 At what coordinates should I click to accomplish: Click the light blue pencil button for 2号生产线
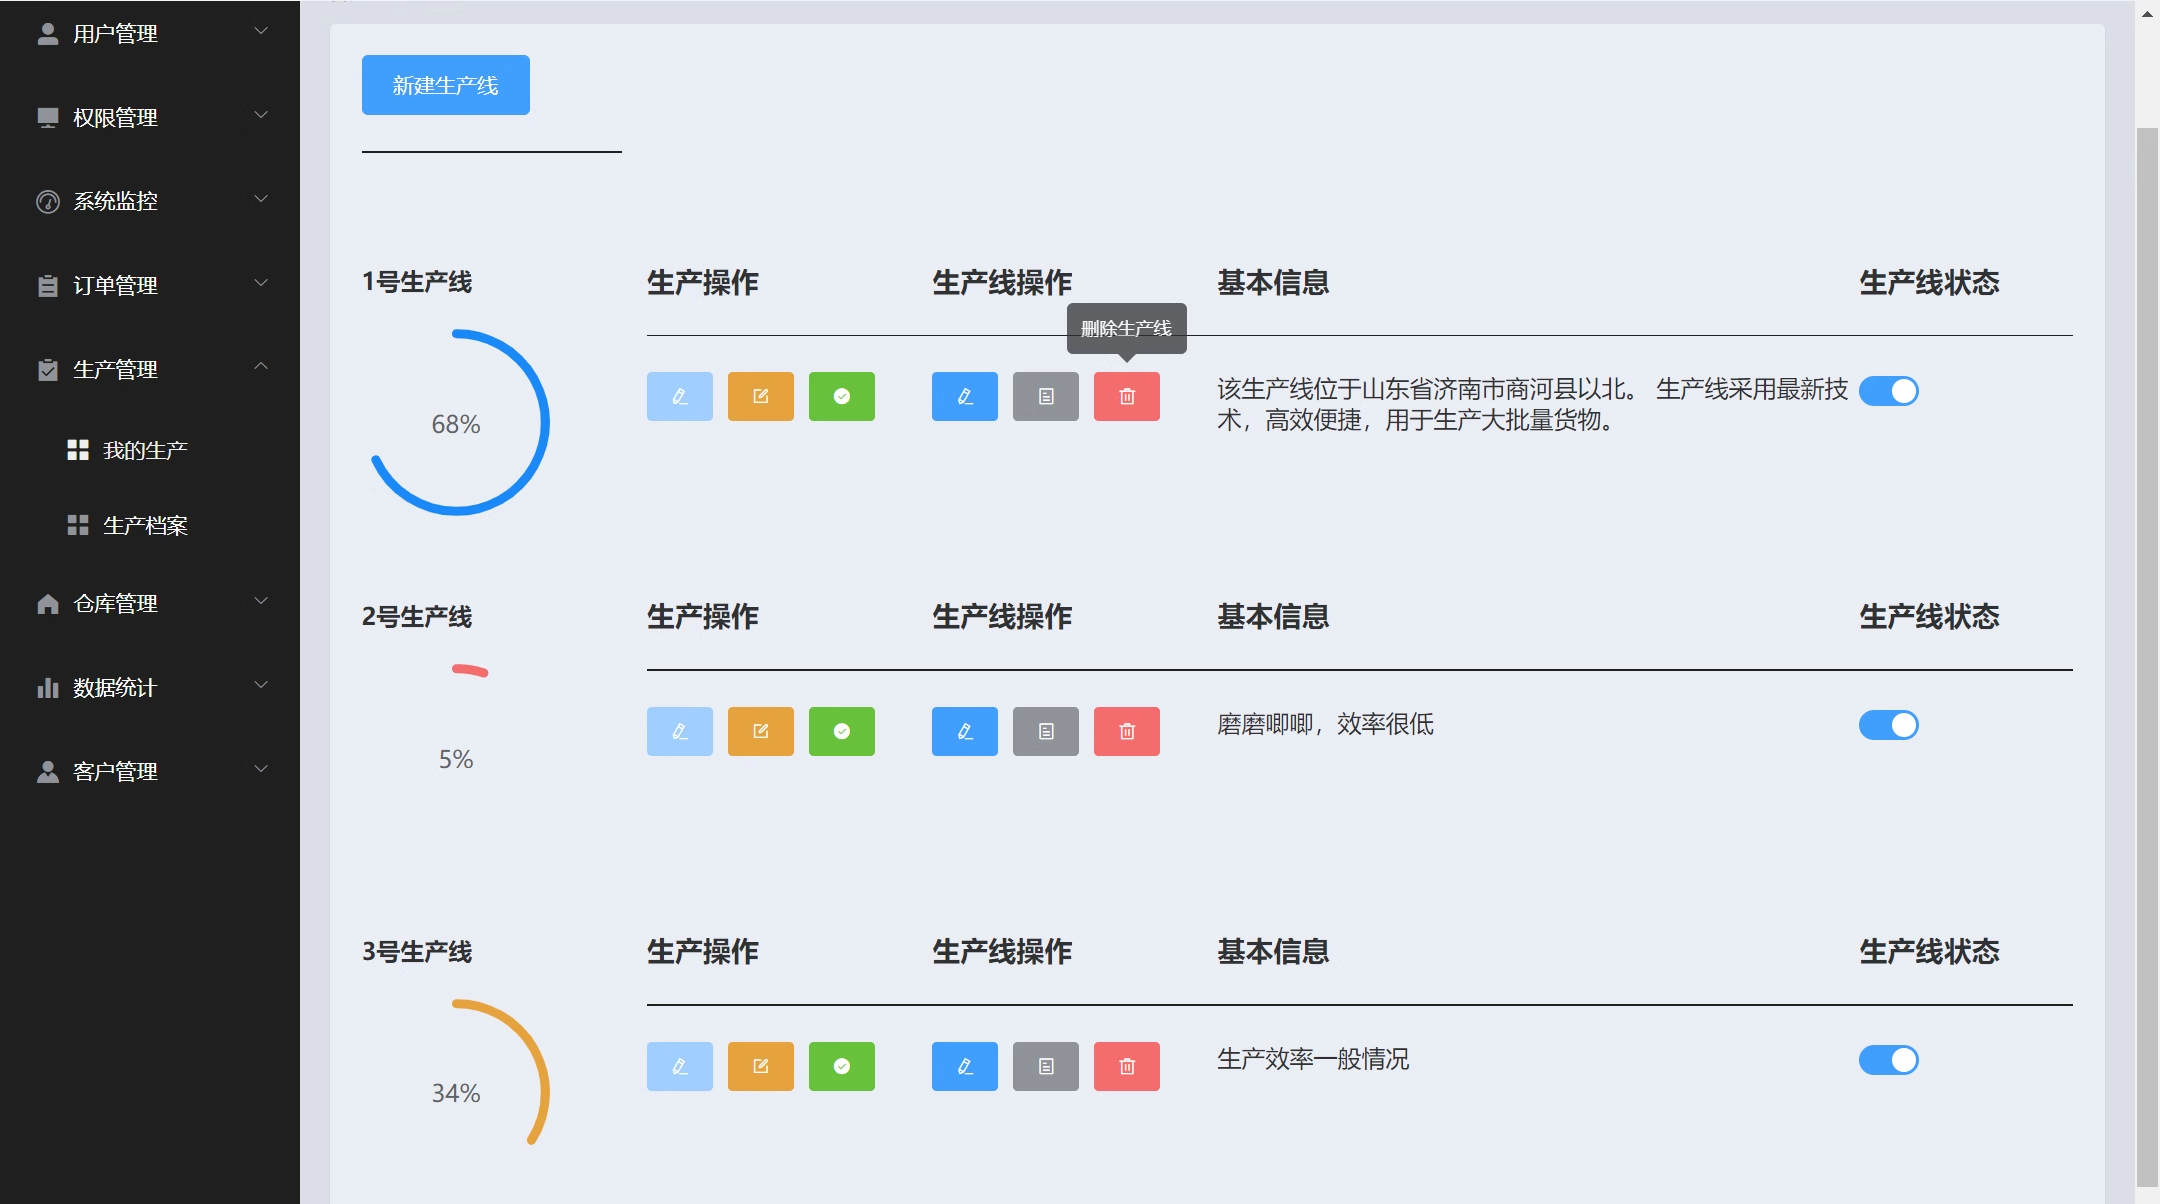[x=680, y=731]
